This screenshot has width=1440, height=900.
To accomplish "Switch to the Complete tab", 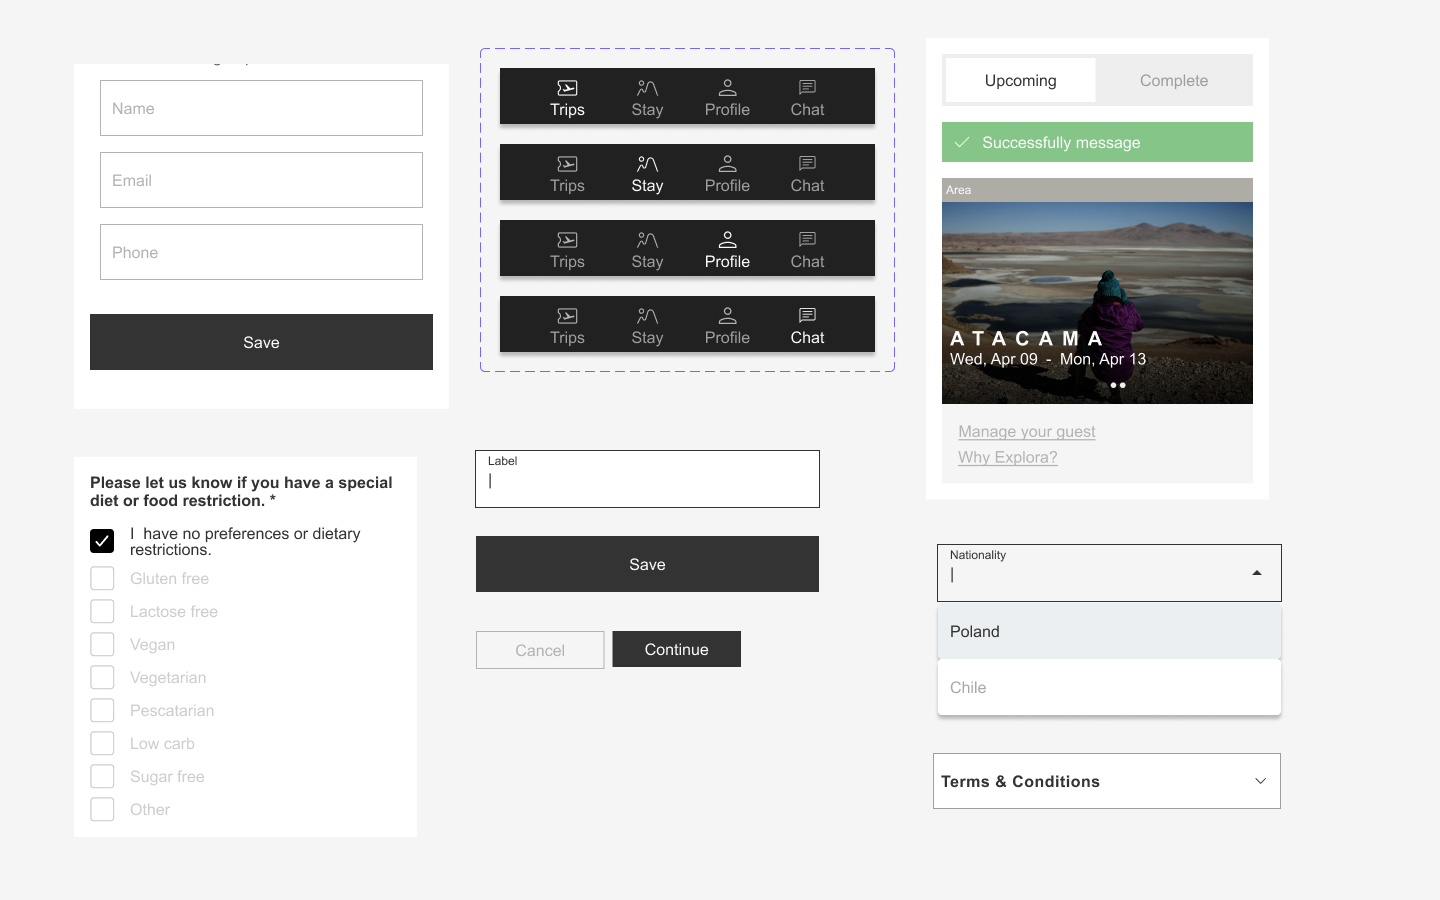I will tap(1173, 80).
